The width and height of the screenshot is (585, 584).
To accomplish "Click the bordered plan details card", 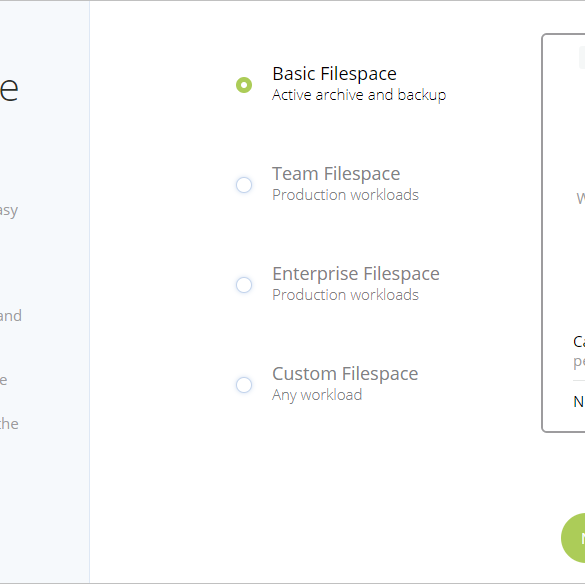I will pos(563,233).
